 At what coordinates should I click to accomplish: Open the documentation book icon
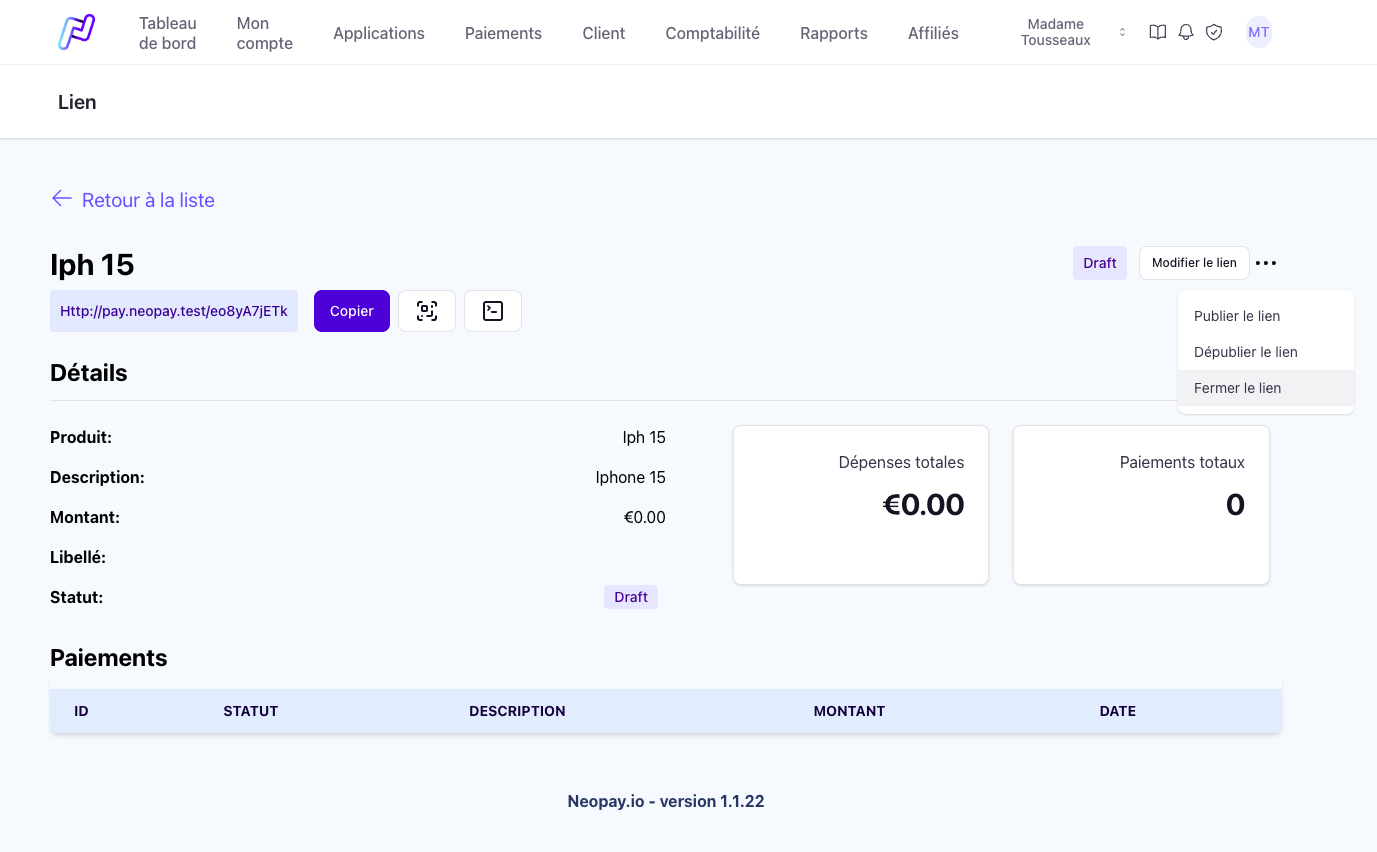point(1157,32)
